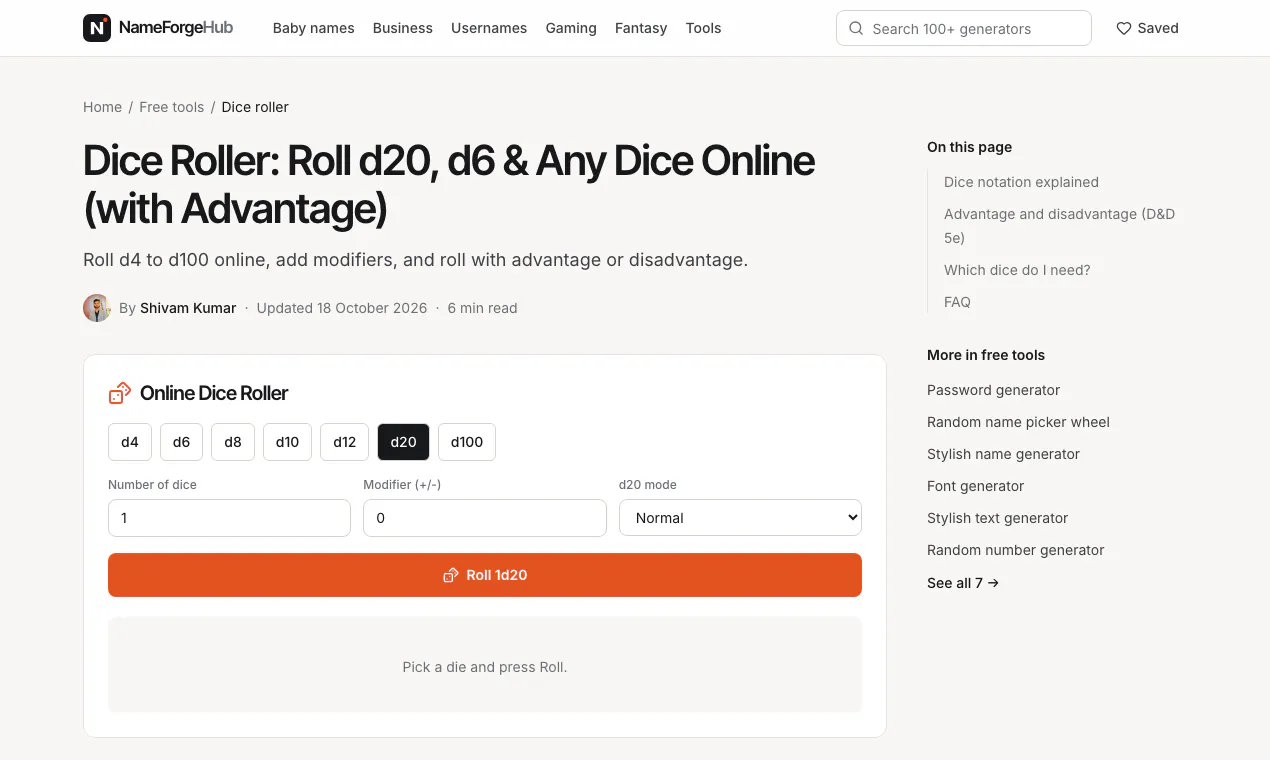1270x760 pixels.
Task: Open Stylish text generator
Action: pyautogui.click(x=997, y=518)
